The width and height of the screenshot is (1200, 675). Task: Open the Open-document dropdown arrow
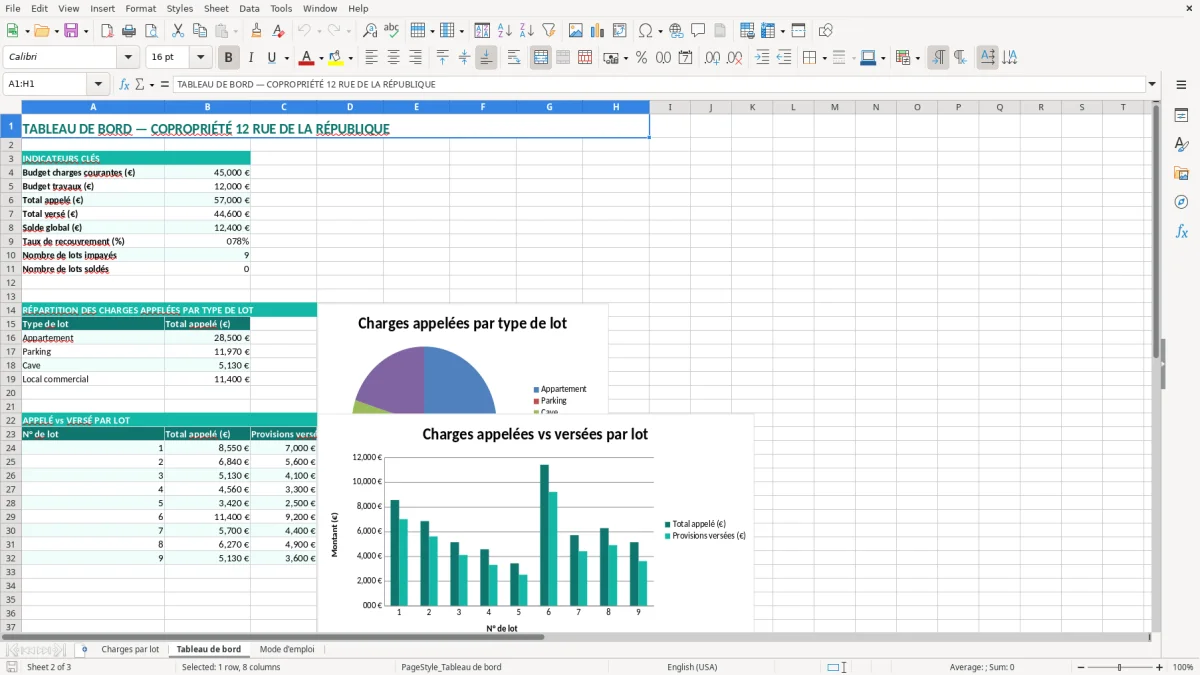[x=57, y=31]
